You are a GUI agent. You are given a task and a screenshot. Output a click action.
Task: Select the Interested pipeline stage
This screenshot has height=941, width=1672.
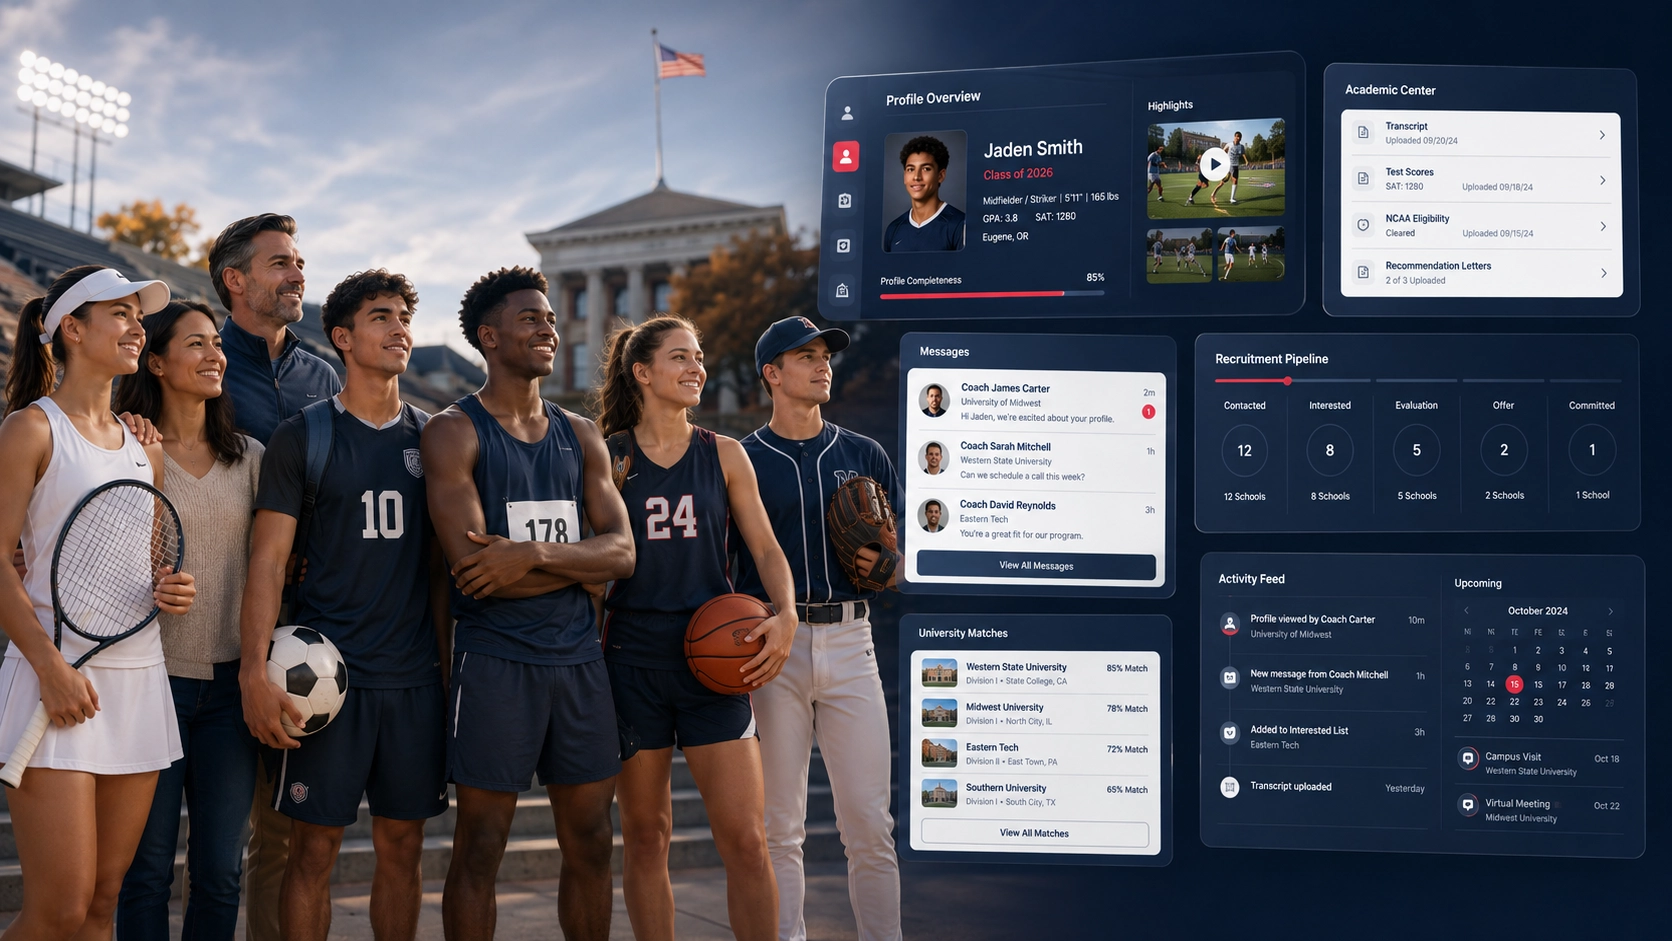[x=1330, y=406]
